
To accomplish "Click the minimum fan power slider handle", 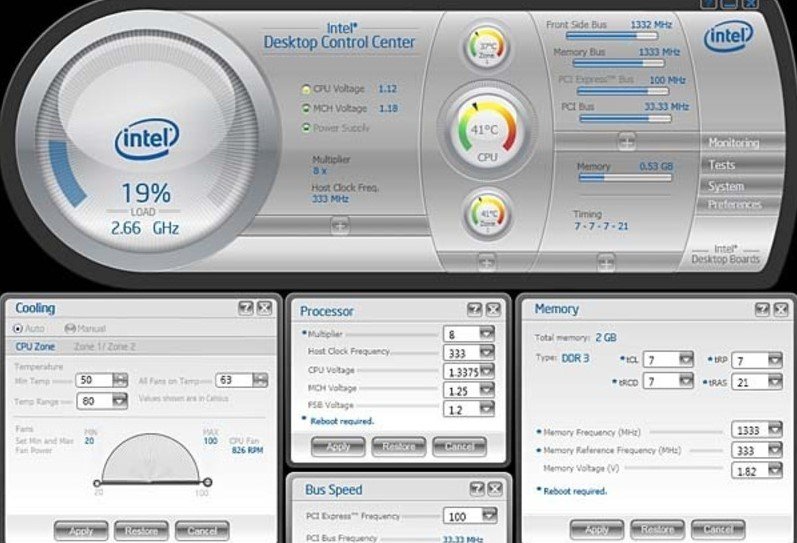I will coord(97,482).
